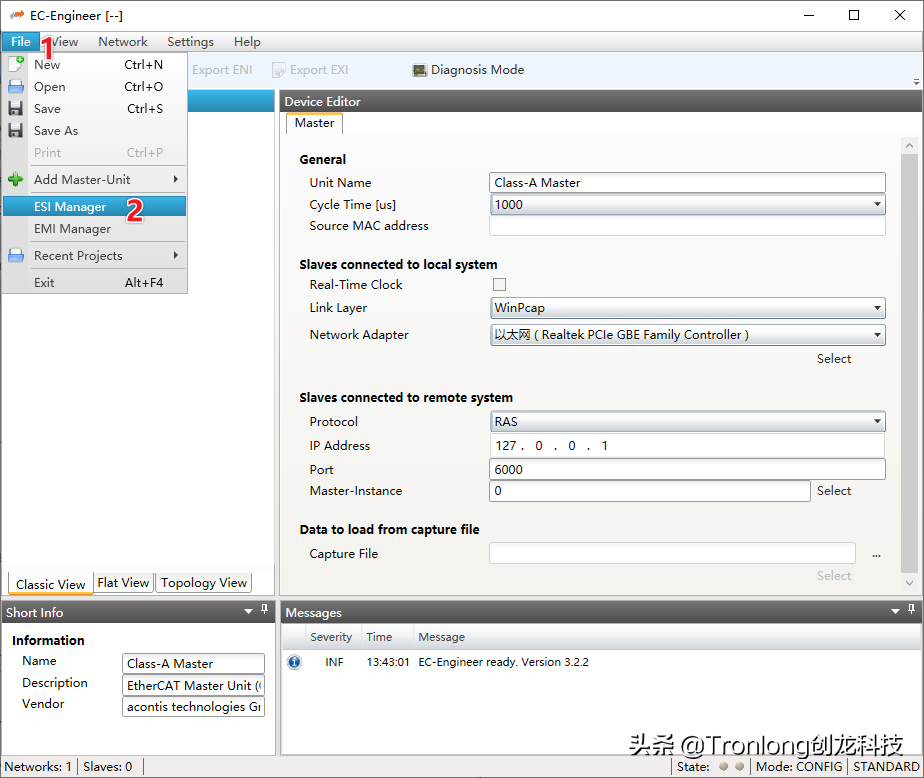Enter Diagnosis Mode via its toolbar icon
This screenshot has height=778, width=924.
point(421,69)
